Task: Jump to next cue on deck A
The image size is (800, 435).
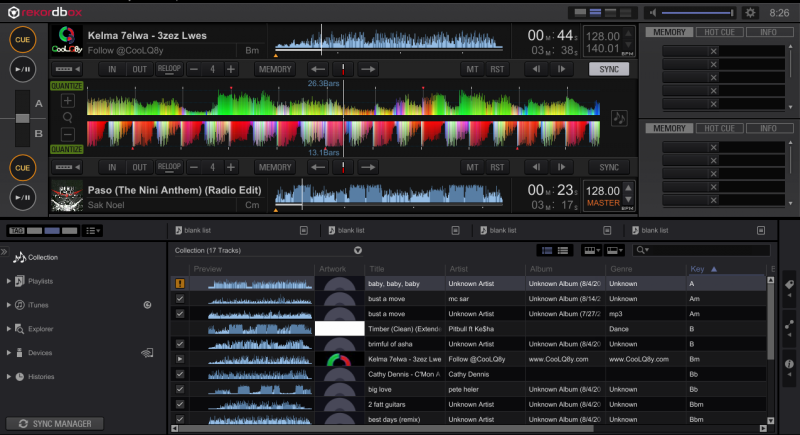Action: coord(367,69)
